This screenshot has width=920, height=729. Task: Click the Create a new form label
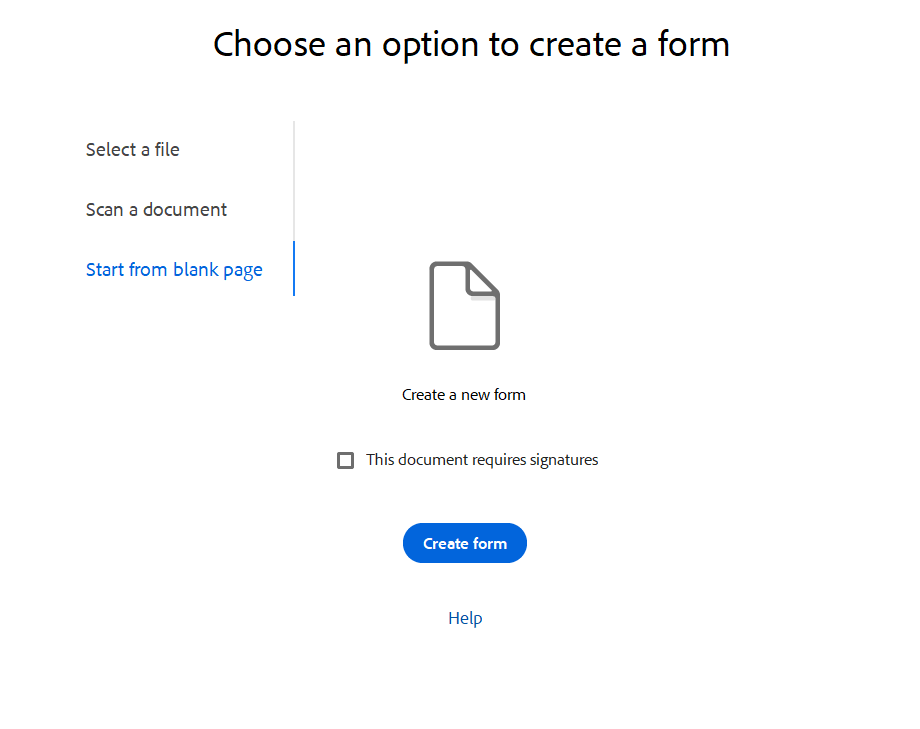[464, 394]
